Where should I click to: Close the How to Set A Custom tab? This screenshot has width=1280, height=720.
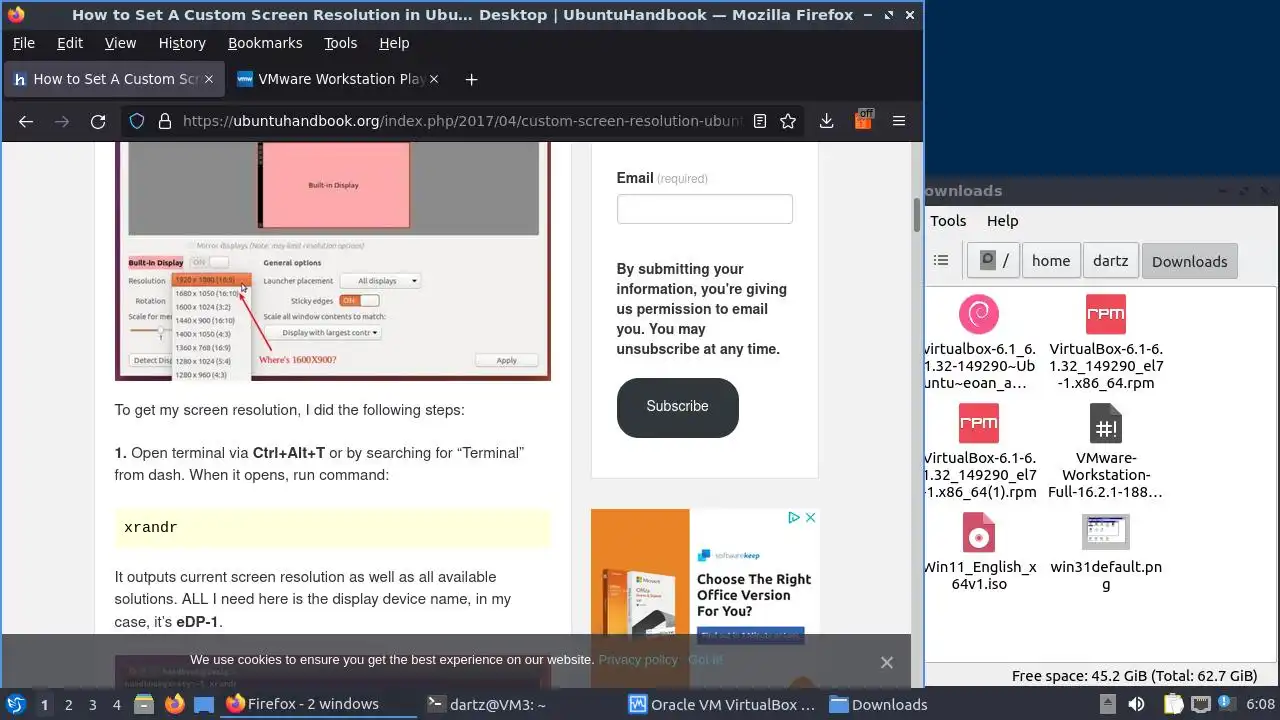[x=208, y=79]
